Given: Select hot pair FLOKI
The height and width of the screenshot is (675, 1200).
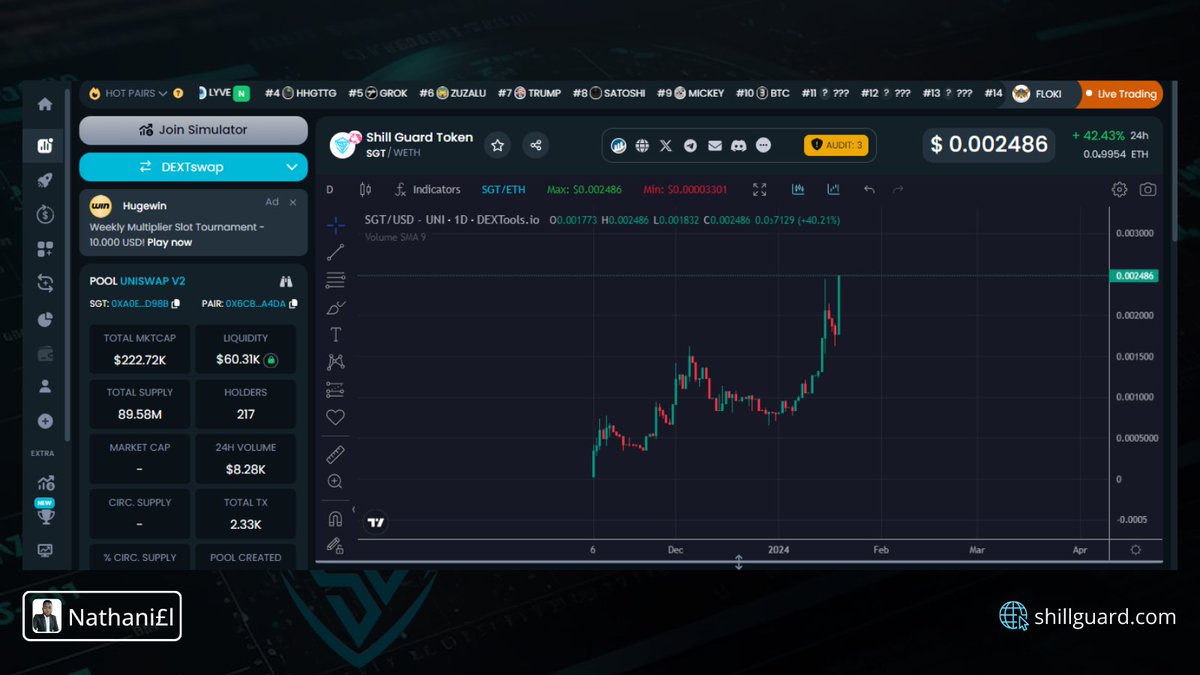Looking at the screenshot, I should coord(1036,94).
